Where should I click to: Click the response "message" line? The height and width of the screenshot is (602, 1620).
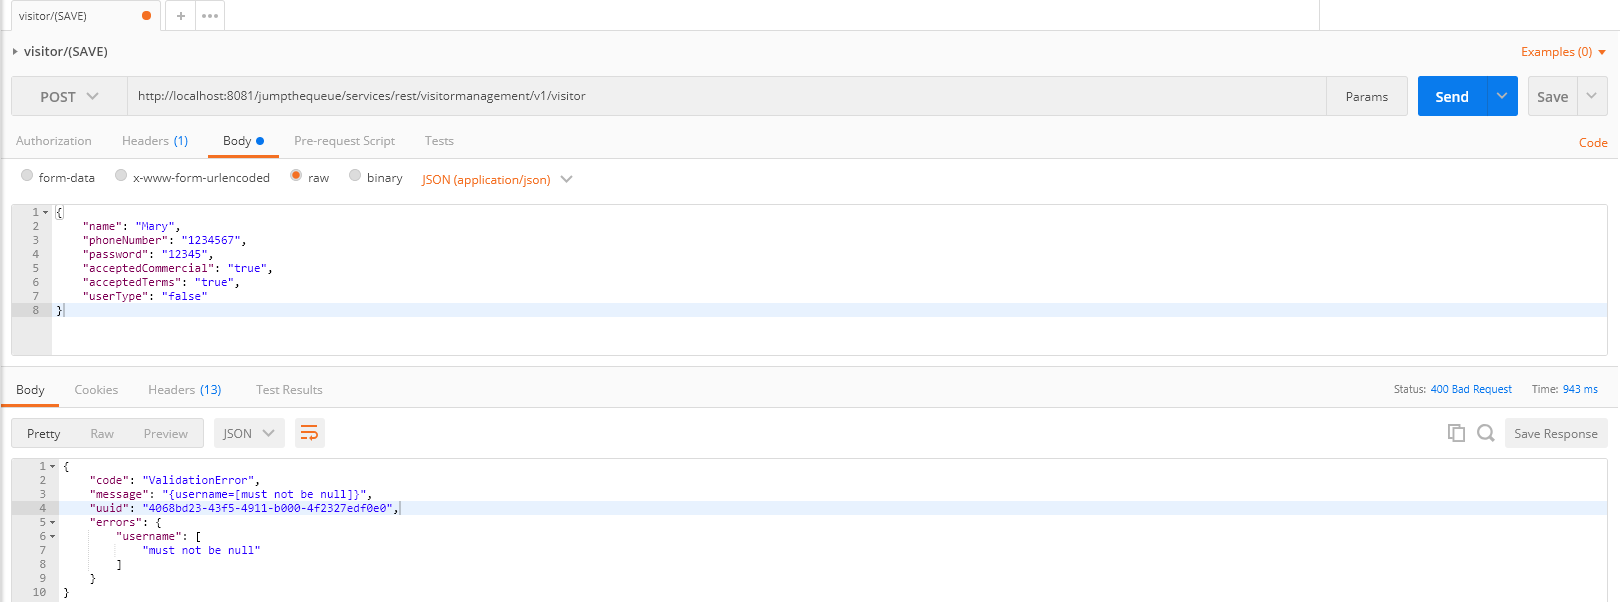(230, 494)
